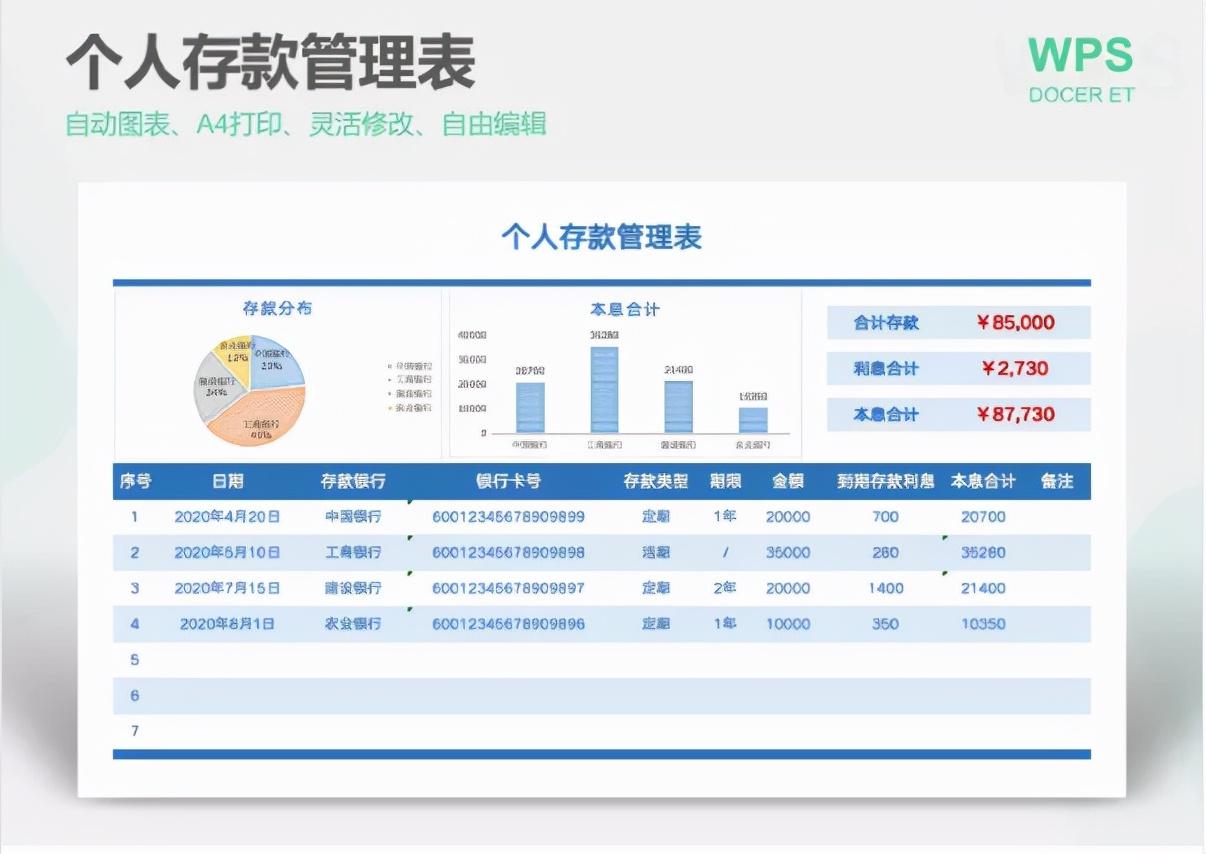Select the 350 interest cell
Screen dimensions: 1206x854
pyautogui.click(x=885, y=624)
